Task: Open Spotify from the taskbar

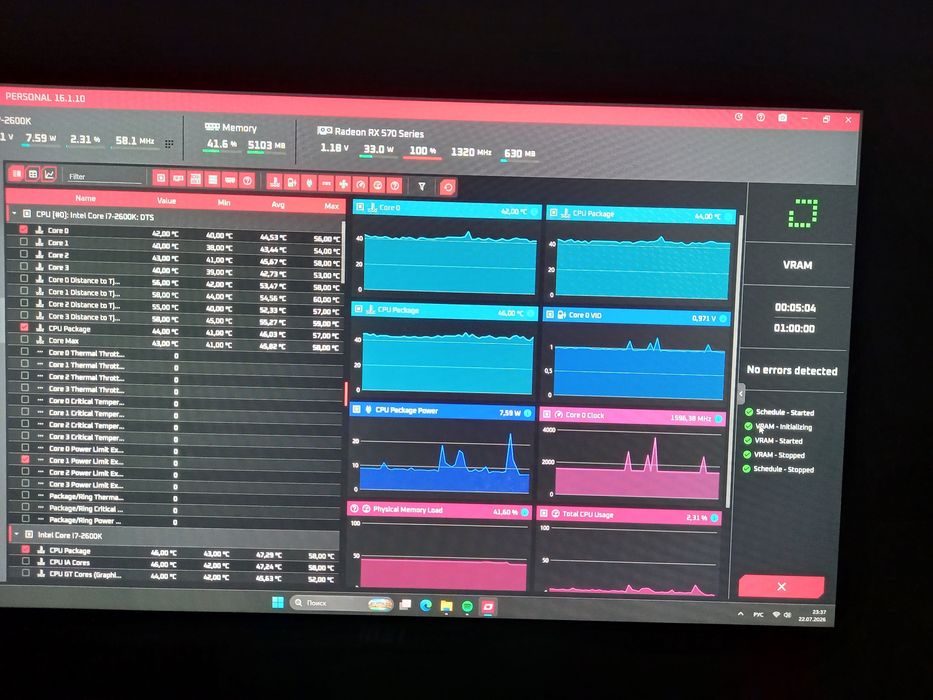Action: coord(467,607)
